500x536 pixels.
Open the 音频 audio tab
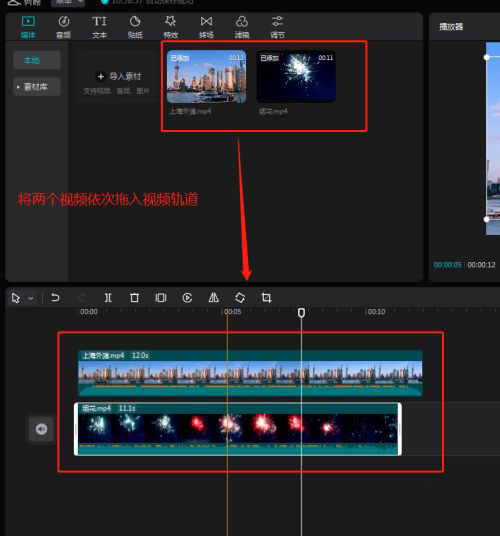(x=64, y=27)
